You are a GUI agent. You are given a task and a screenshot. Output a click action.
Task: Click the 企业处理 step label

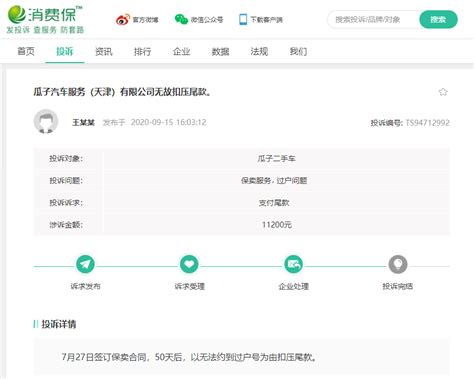293,286
